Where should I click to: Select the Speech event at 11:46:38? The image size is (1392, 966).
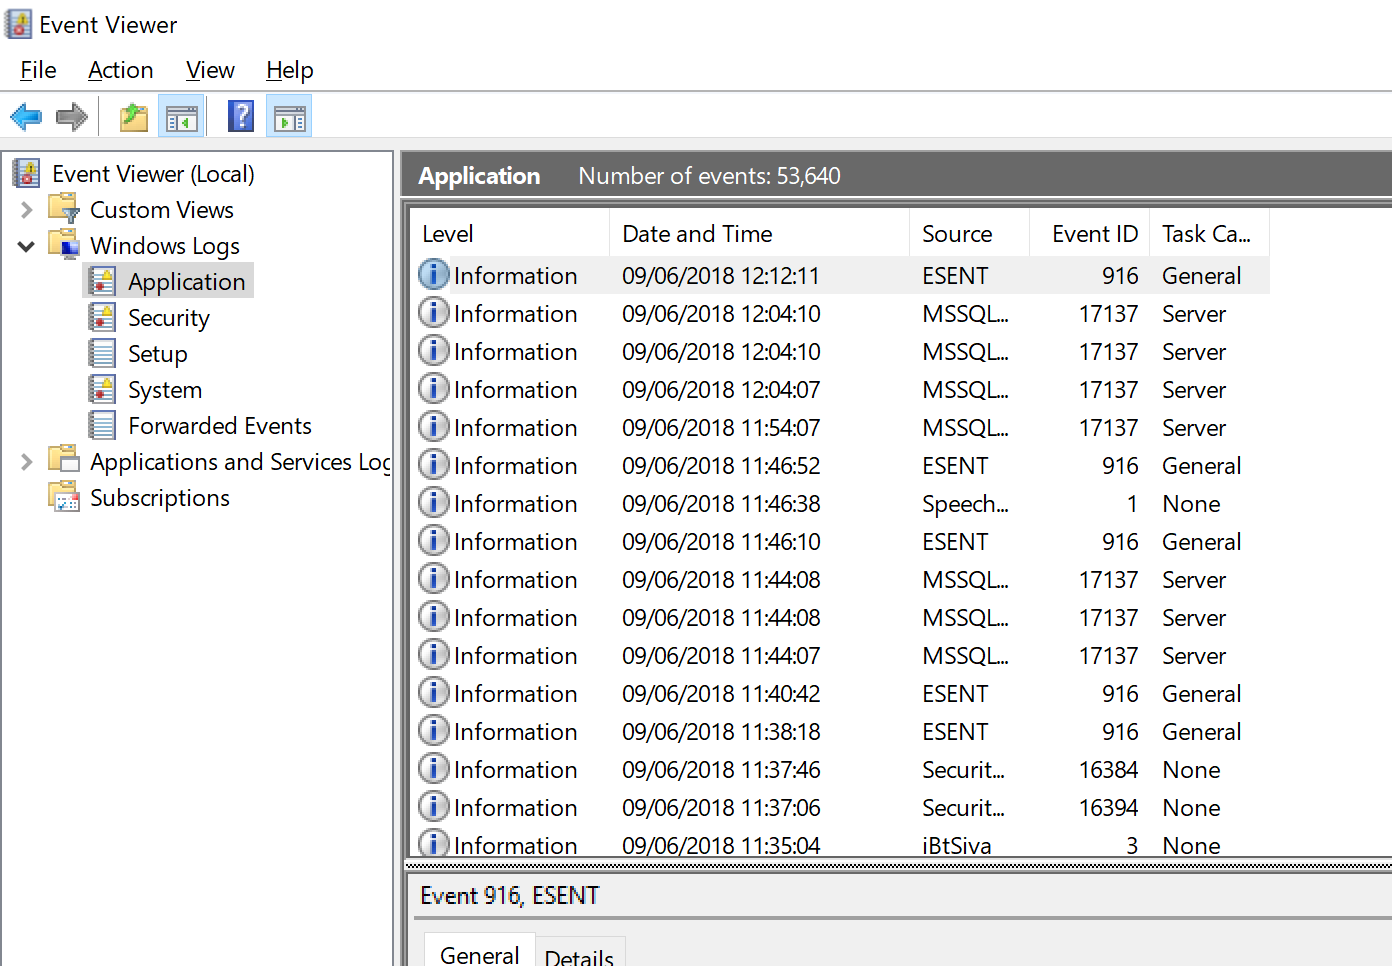coord(720,504)
